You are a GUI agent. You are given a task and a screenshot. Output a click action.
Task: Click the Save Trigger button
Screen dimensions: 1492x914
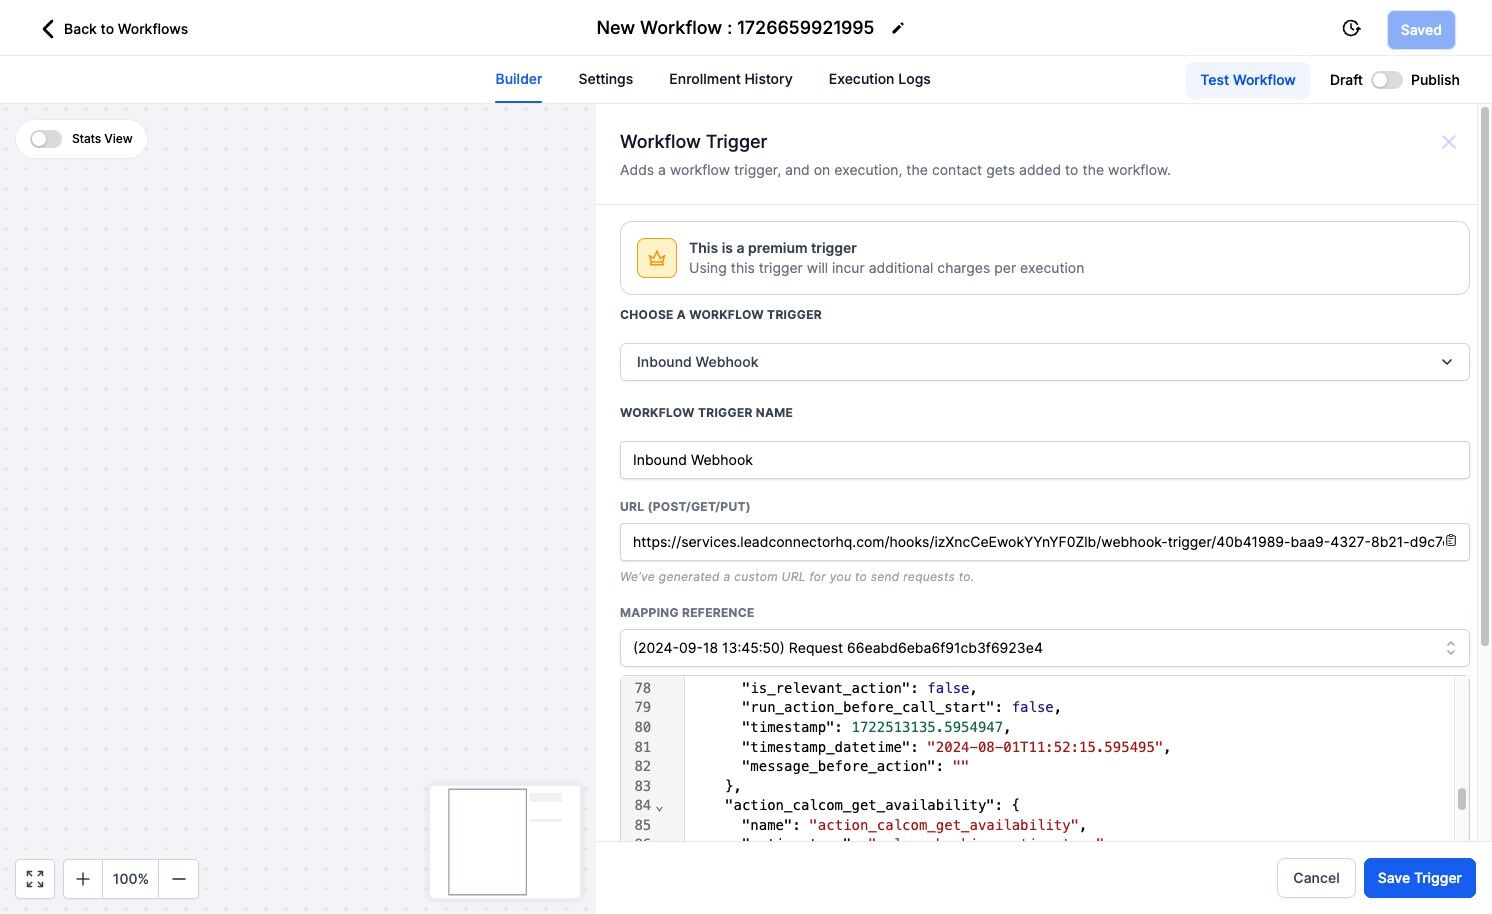point(1419,878)
